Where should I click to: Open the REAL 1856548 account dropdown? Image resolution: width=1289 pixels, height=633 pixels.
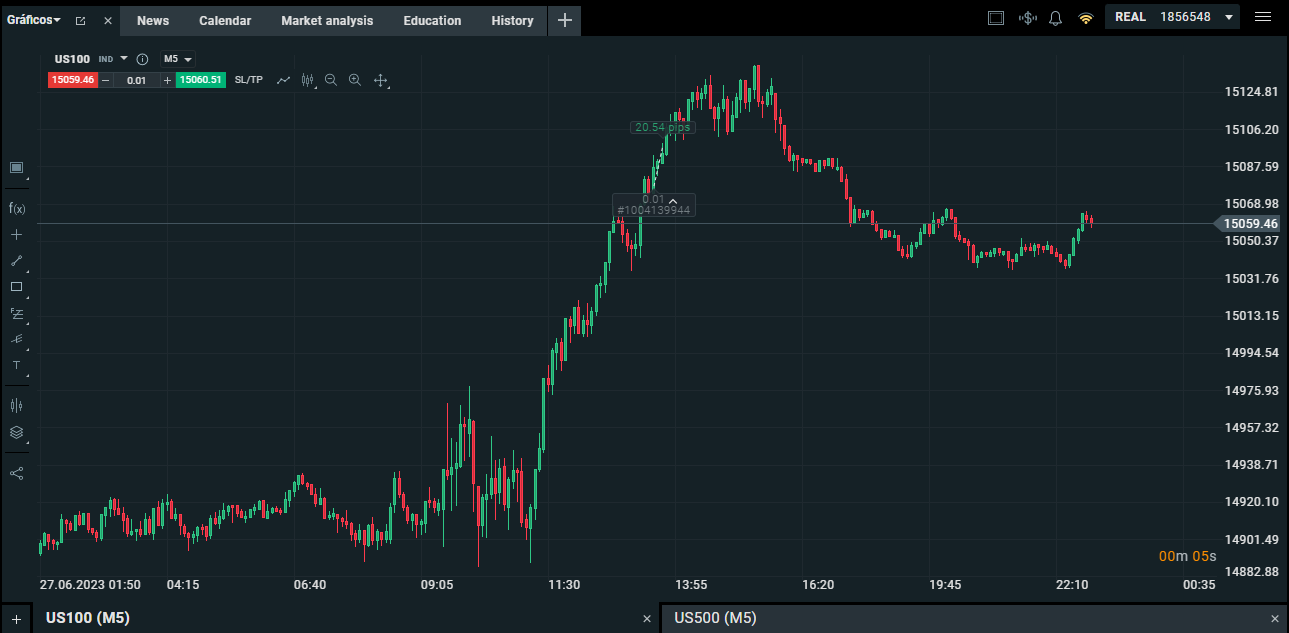[x=1172, y=17]
